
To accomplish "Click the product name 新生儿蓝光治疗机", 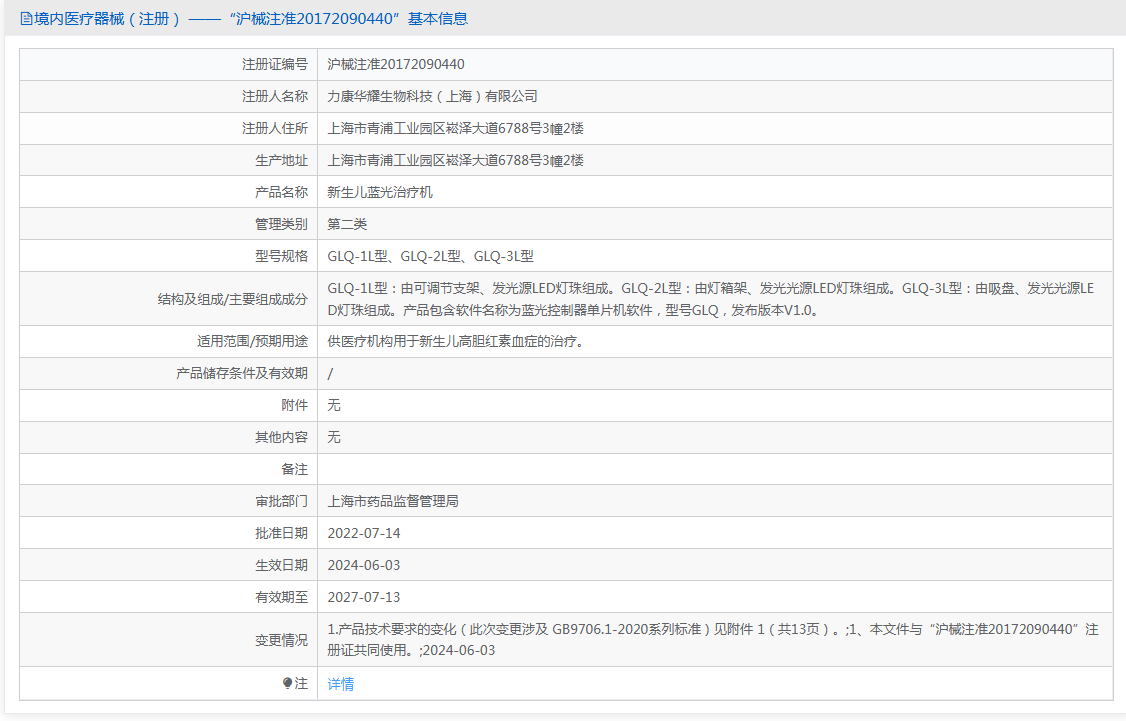I will (380, 192).
